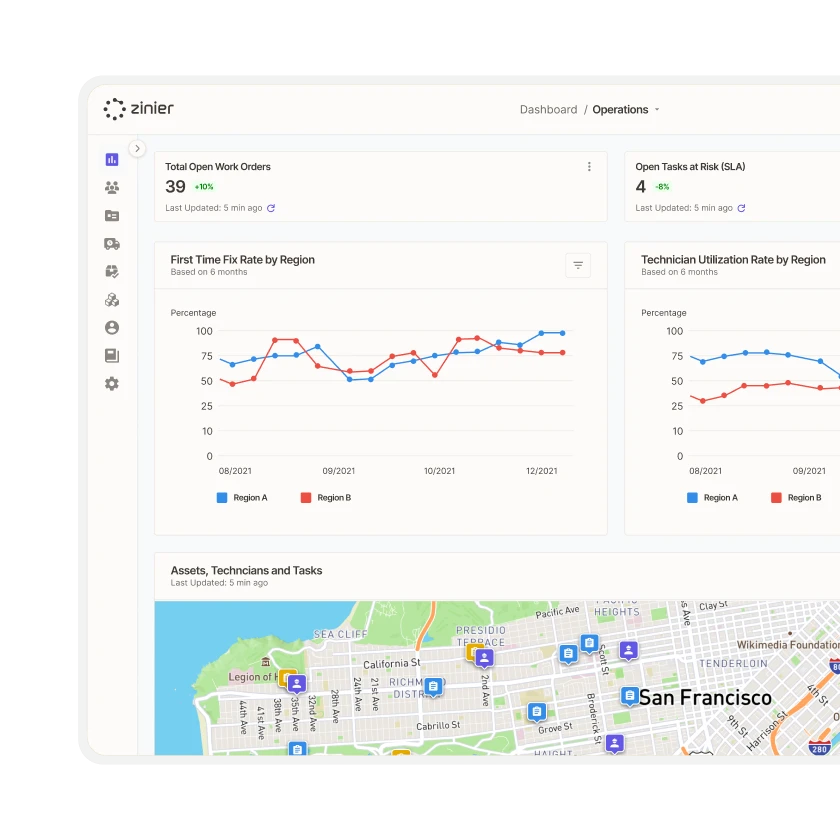Click the California St map label
Viewport: 840px width, 840px height.
click(392, 664)
